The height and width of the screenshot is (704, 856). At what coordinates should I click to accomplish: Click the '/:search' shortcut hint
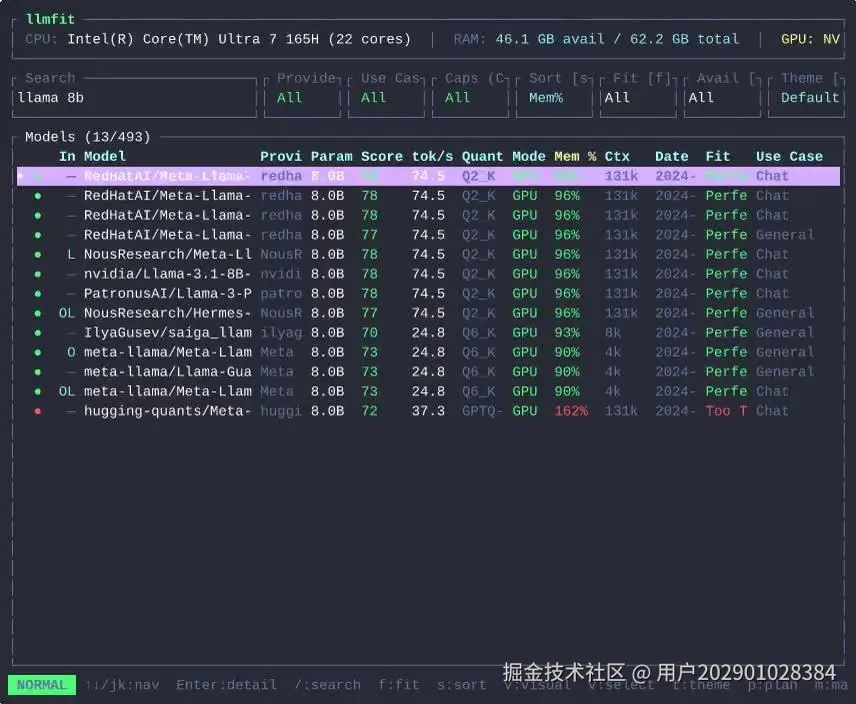[328, 685]
